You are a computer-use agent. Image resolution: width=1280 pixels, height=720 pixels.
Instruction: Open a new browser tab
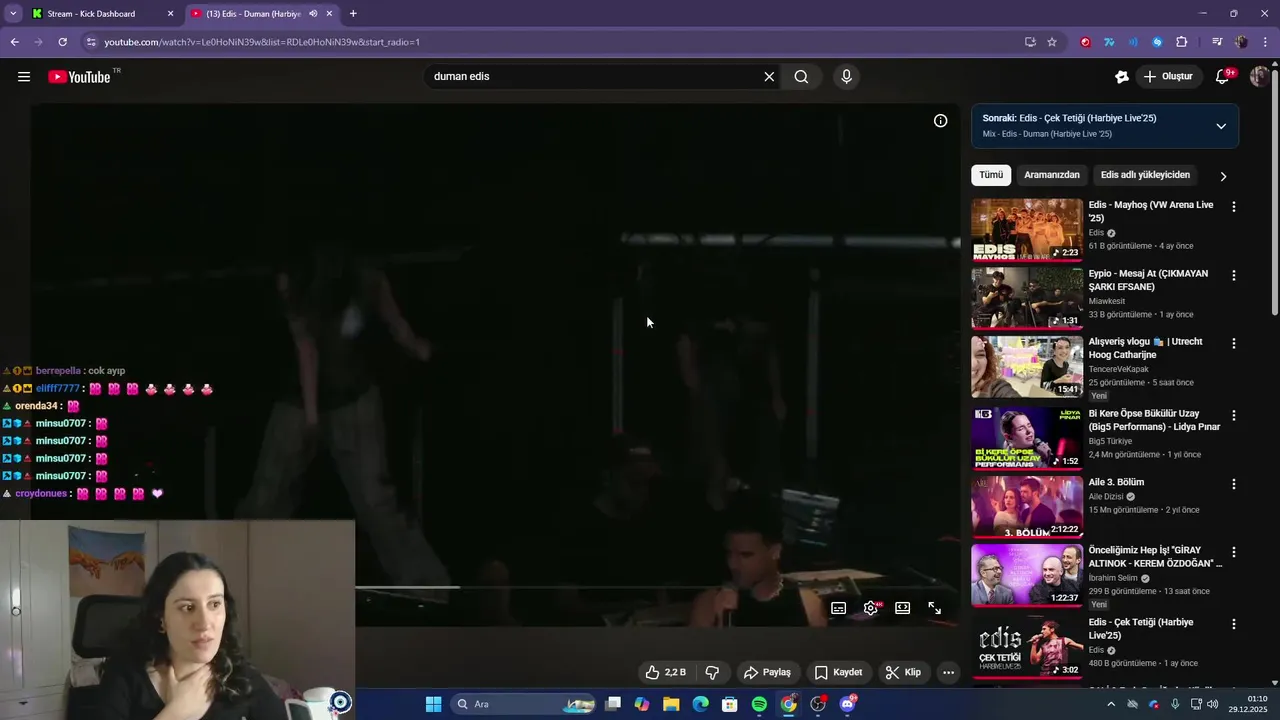[x=353, y=14]
